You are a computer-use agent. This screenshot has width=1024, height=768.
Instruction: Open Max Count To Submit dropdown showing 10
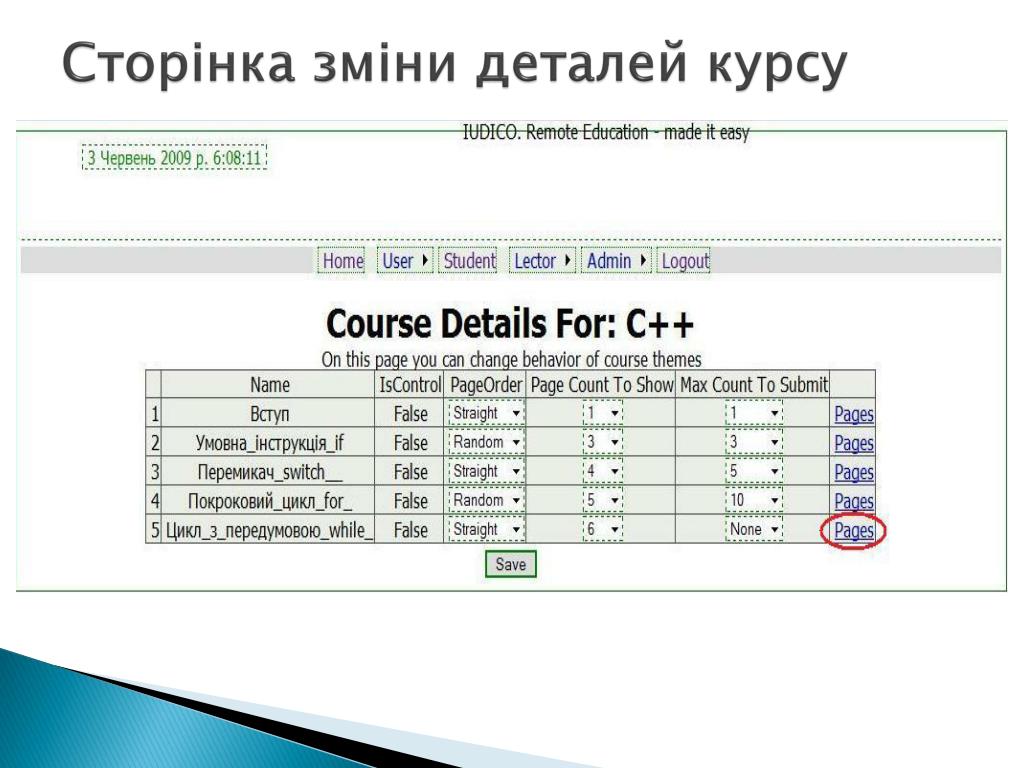754,500
